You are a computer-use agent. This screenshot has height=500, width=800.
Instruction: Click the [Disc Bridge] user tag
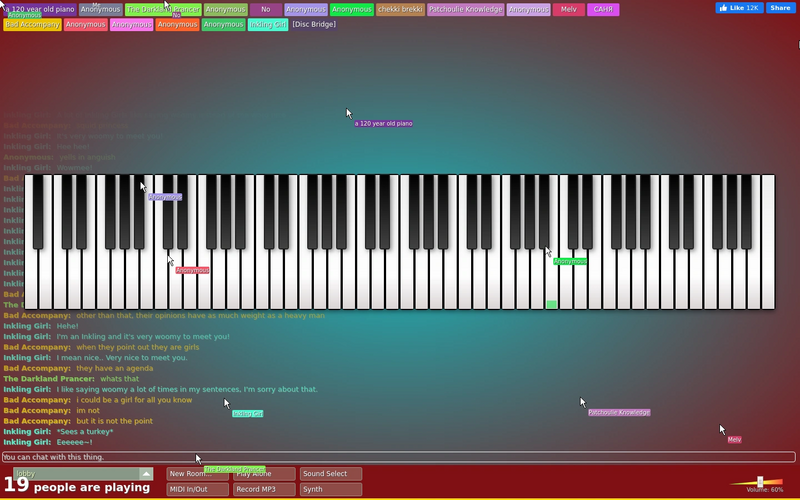(x=314, y=24)
